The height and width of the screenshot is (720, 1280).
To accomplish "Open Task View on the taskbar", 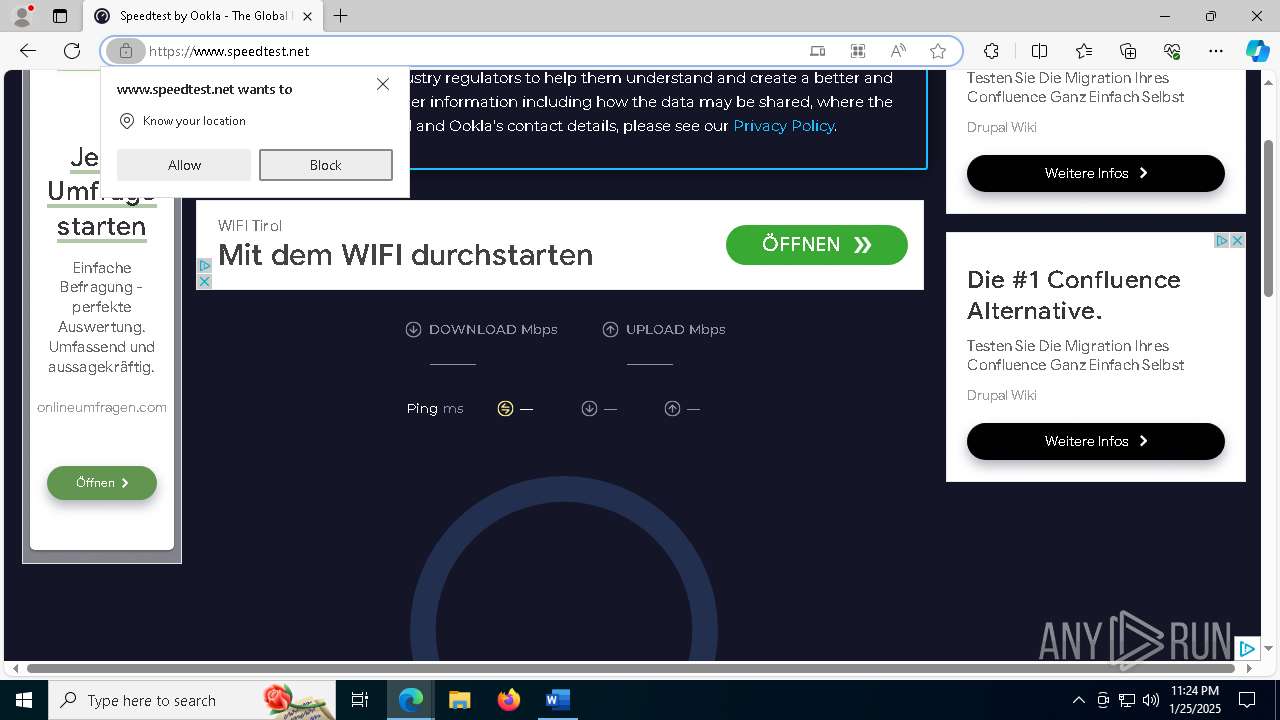I will [360, 700].
